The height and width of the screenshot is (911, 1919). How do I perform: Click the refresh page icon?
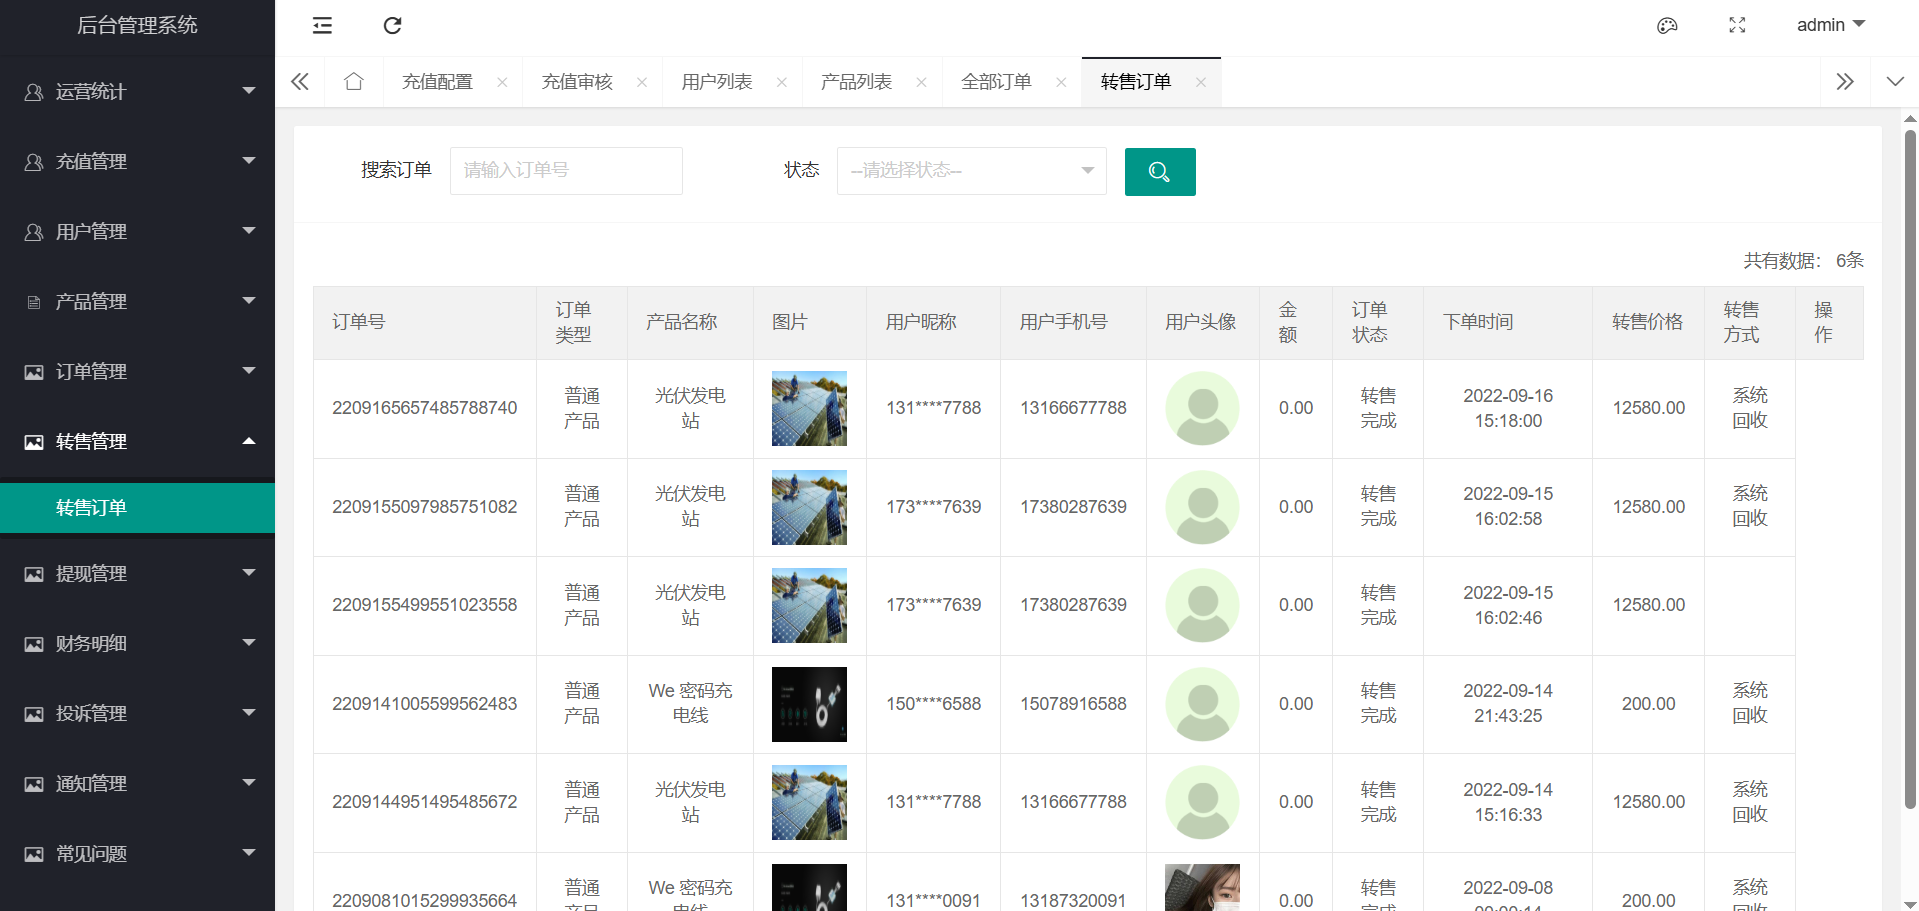tap(392, 26)
